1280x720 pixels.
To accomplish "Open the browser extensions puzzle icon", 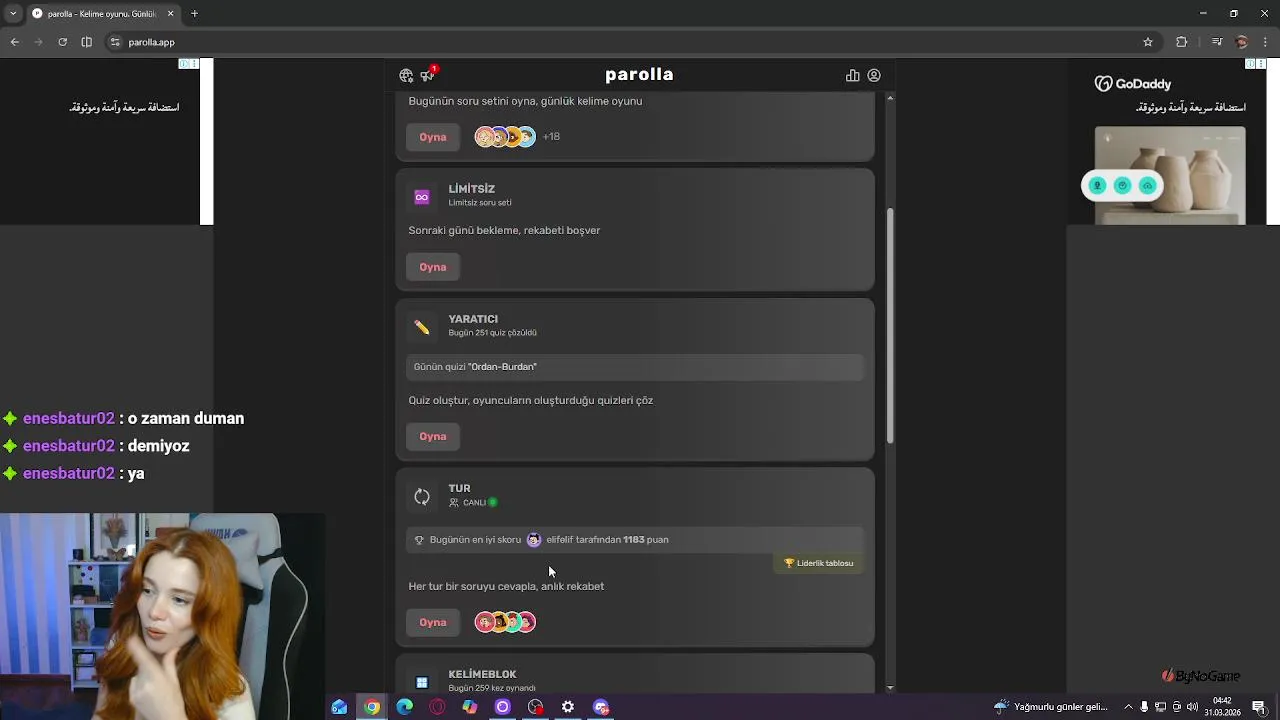I will click(1182, 42).
